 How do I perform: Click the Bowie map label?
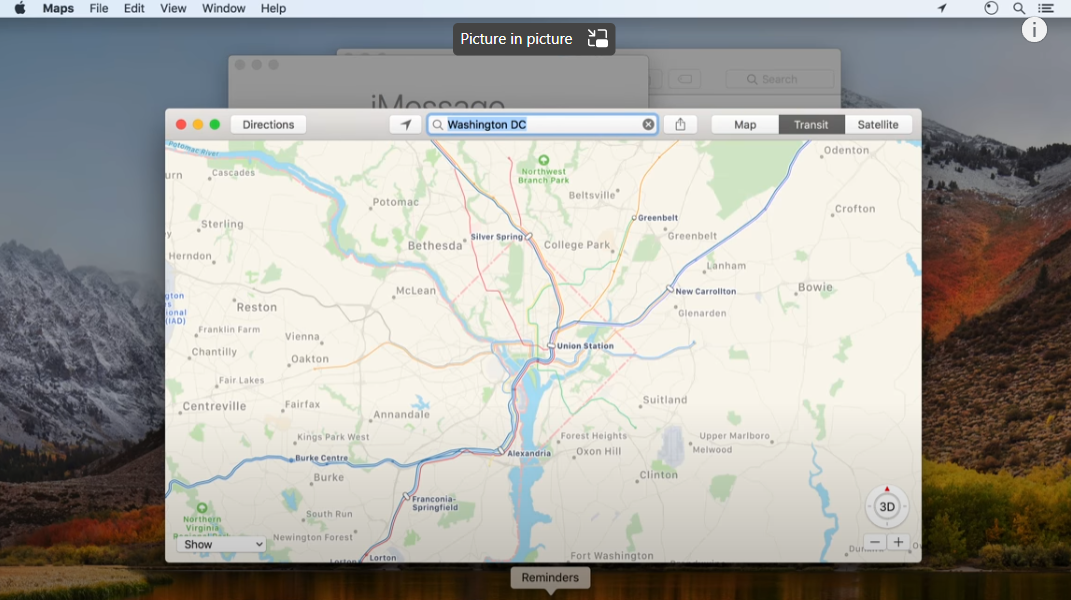pos(816,287)
